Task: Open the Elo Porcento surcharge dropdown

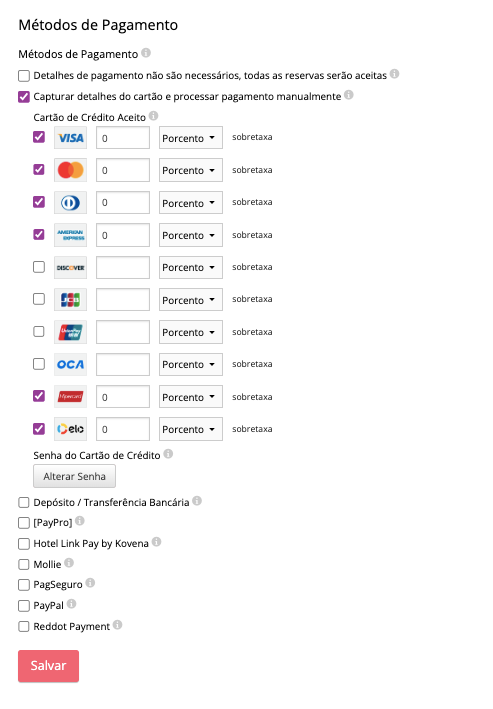Action: pyautogui.click(x=190, y=429)
